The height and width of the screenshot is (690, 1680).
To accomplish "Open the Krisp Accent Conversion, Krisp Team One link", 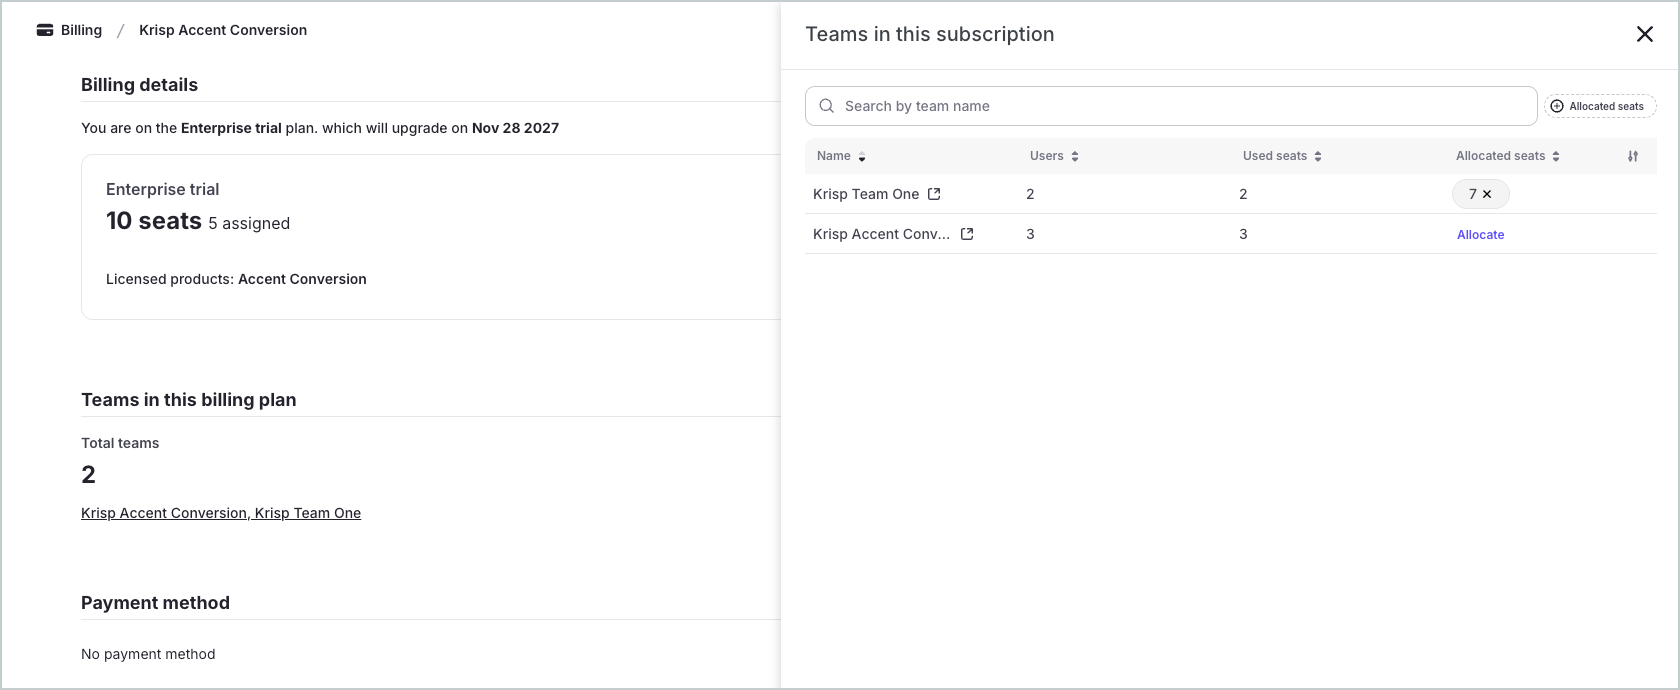I will click(221, 513).
